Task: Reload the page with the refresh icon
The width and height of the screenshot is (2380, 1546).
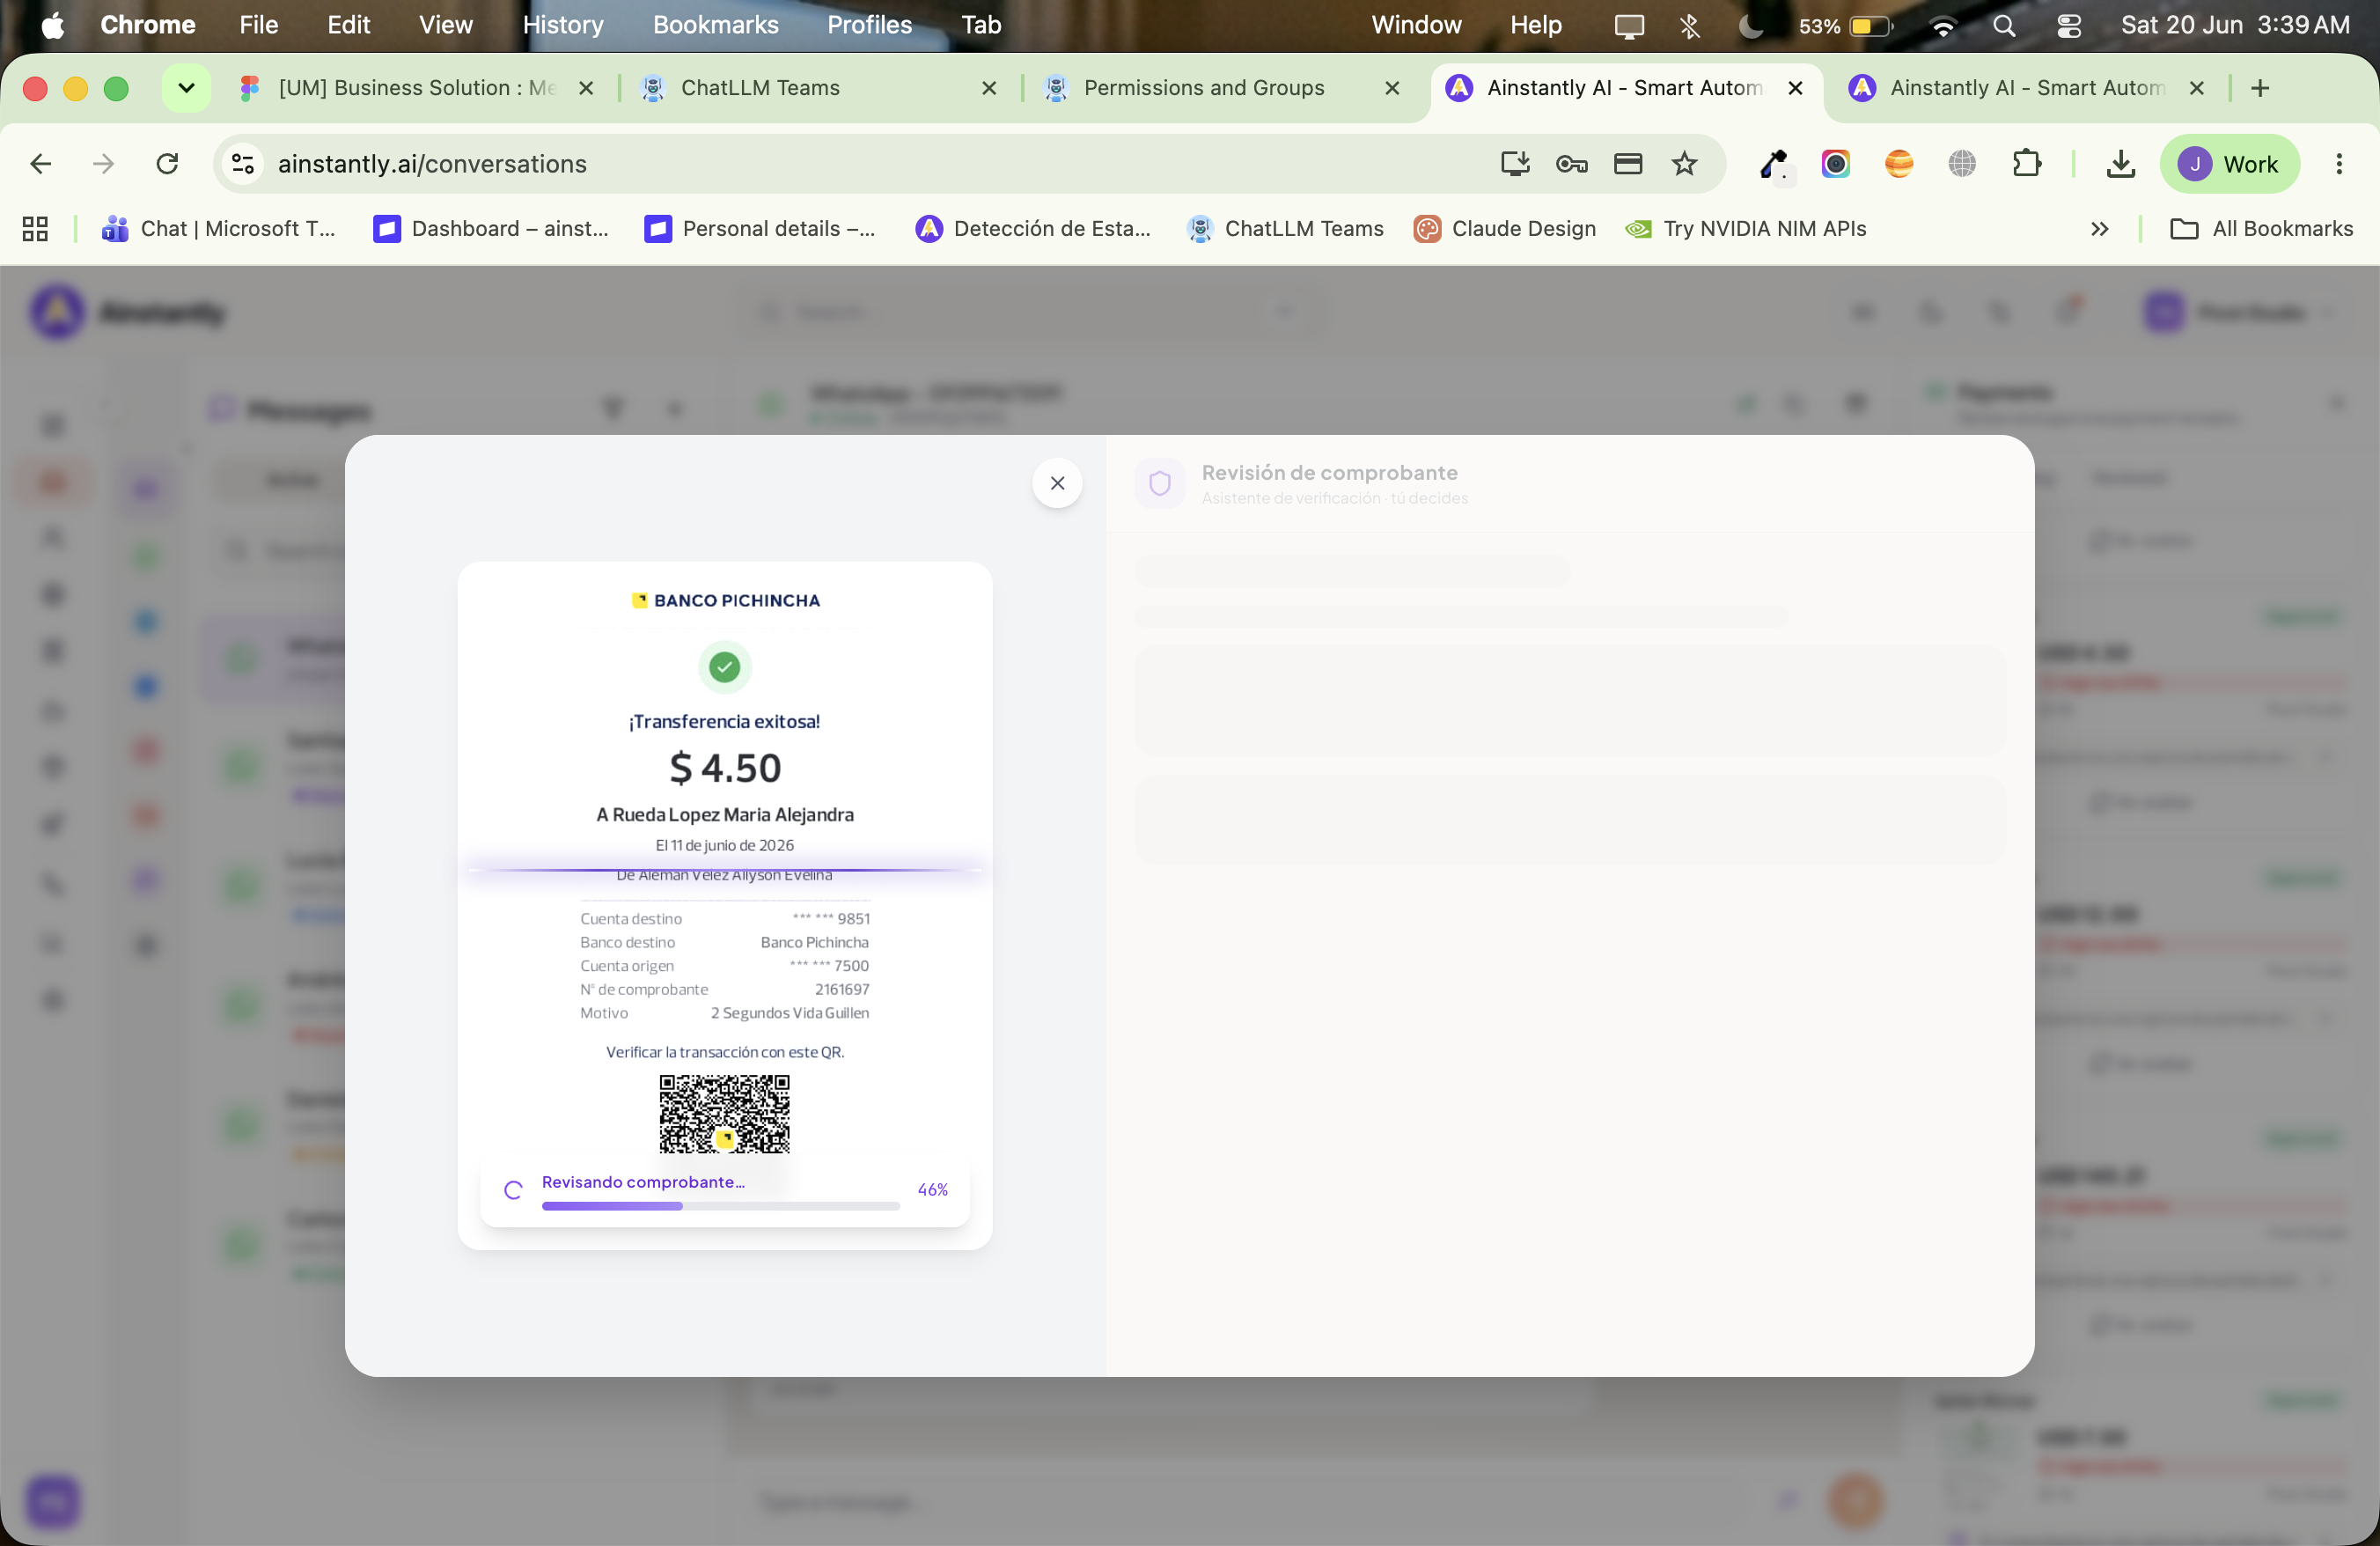Action: tap(167, 163)
